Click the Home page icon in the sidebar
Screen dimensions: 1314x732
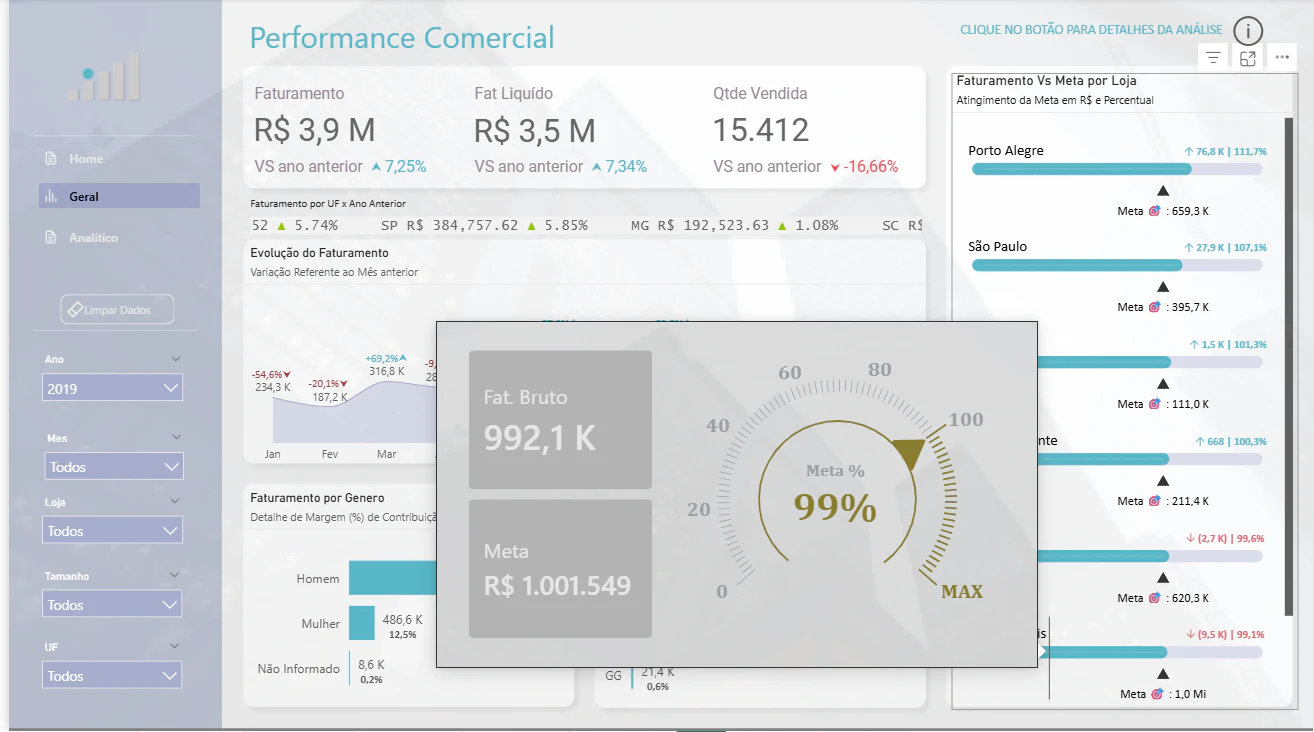[x=51, y=159]
